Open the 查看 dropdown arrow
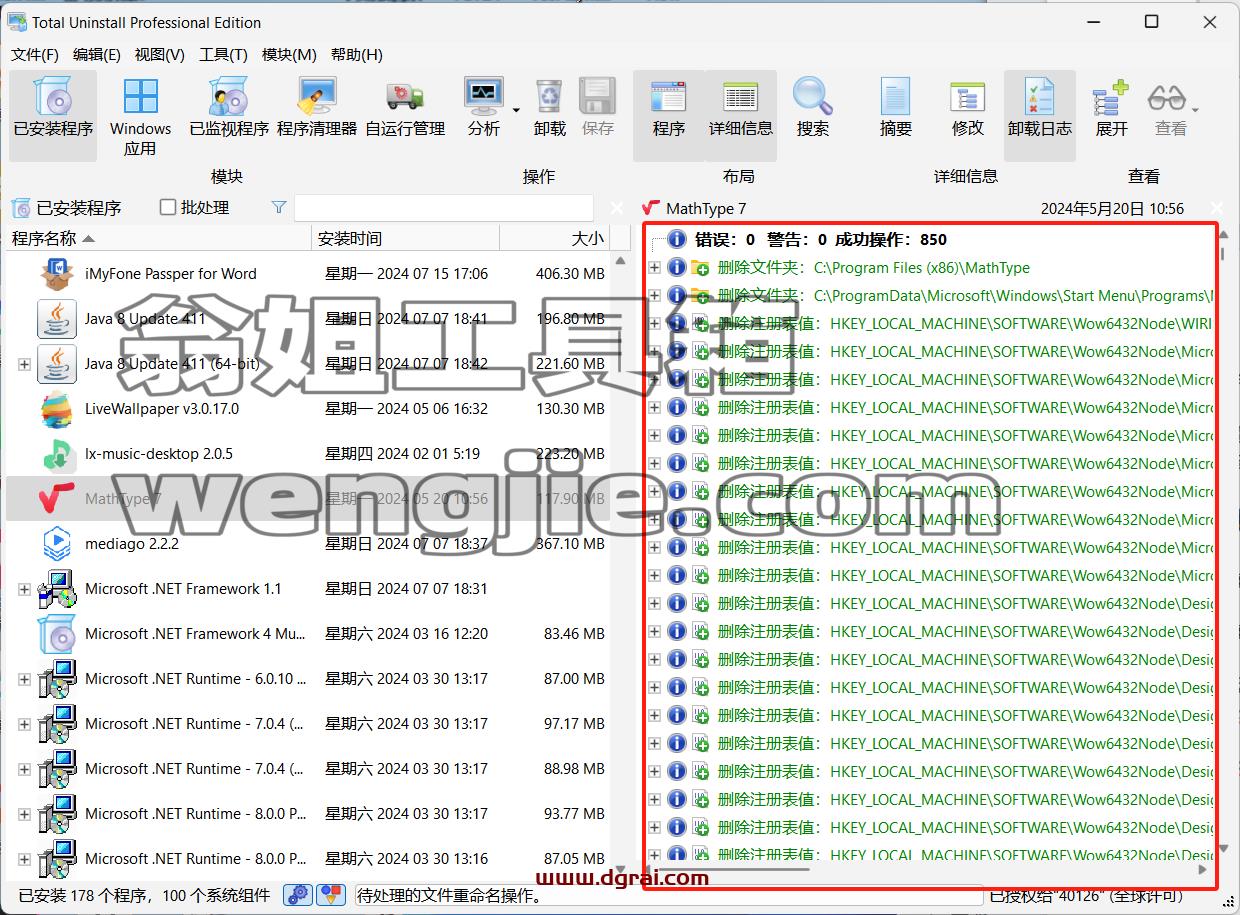The image size is (1240, 915). pyautogui.click(x=1195, y=109)
